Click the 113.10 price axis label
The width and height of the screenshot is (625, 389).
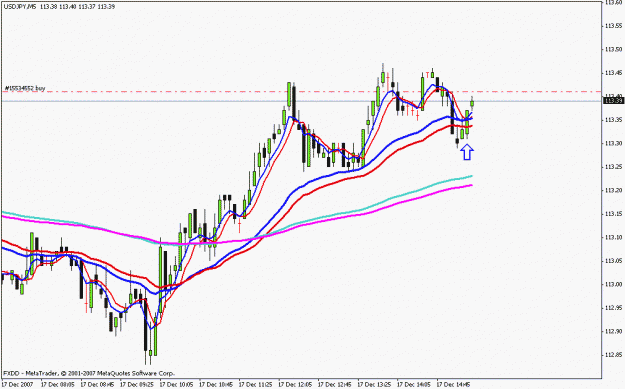click(x=613, y=238)
